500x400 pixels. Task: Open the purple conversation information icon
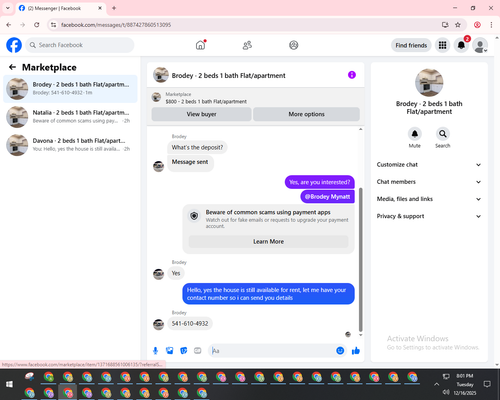pos(352,75)
